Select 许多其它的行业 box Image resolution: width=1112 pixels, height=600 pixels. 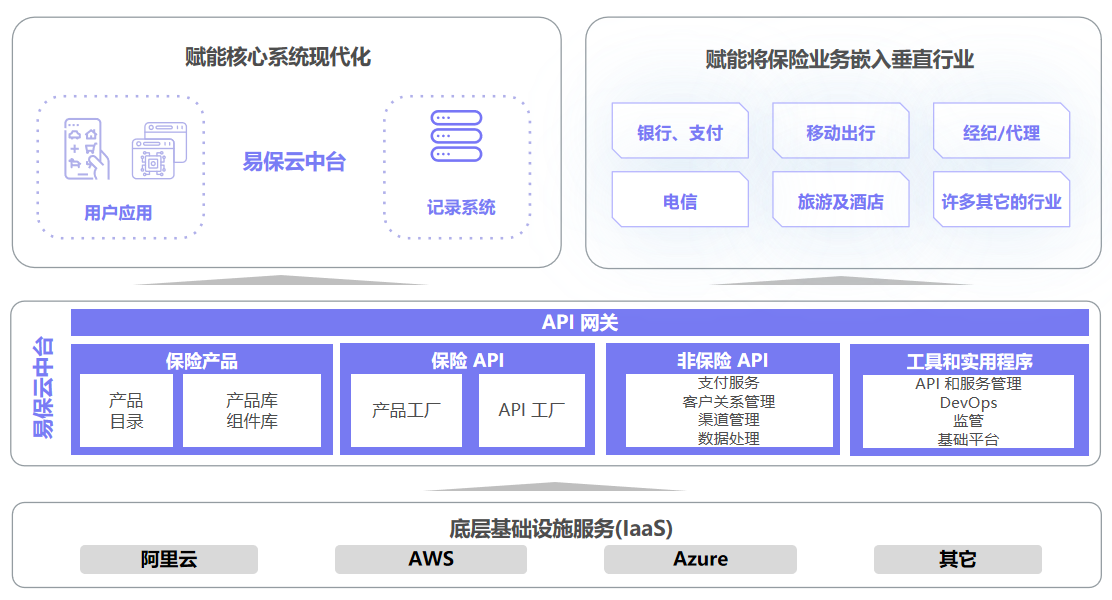pos(1001,201)
